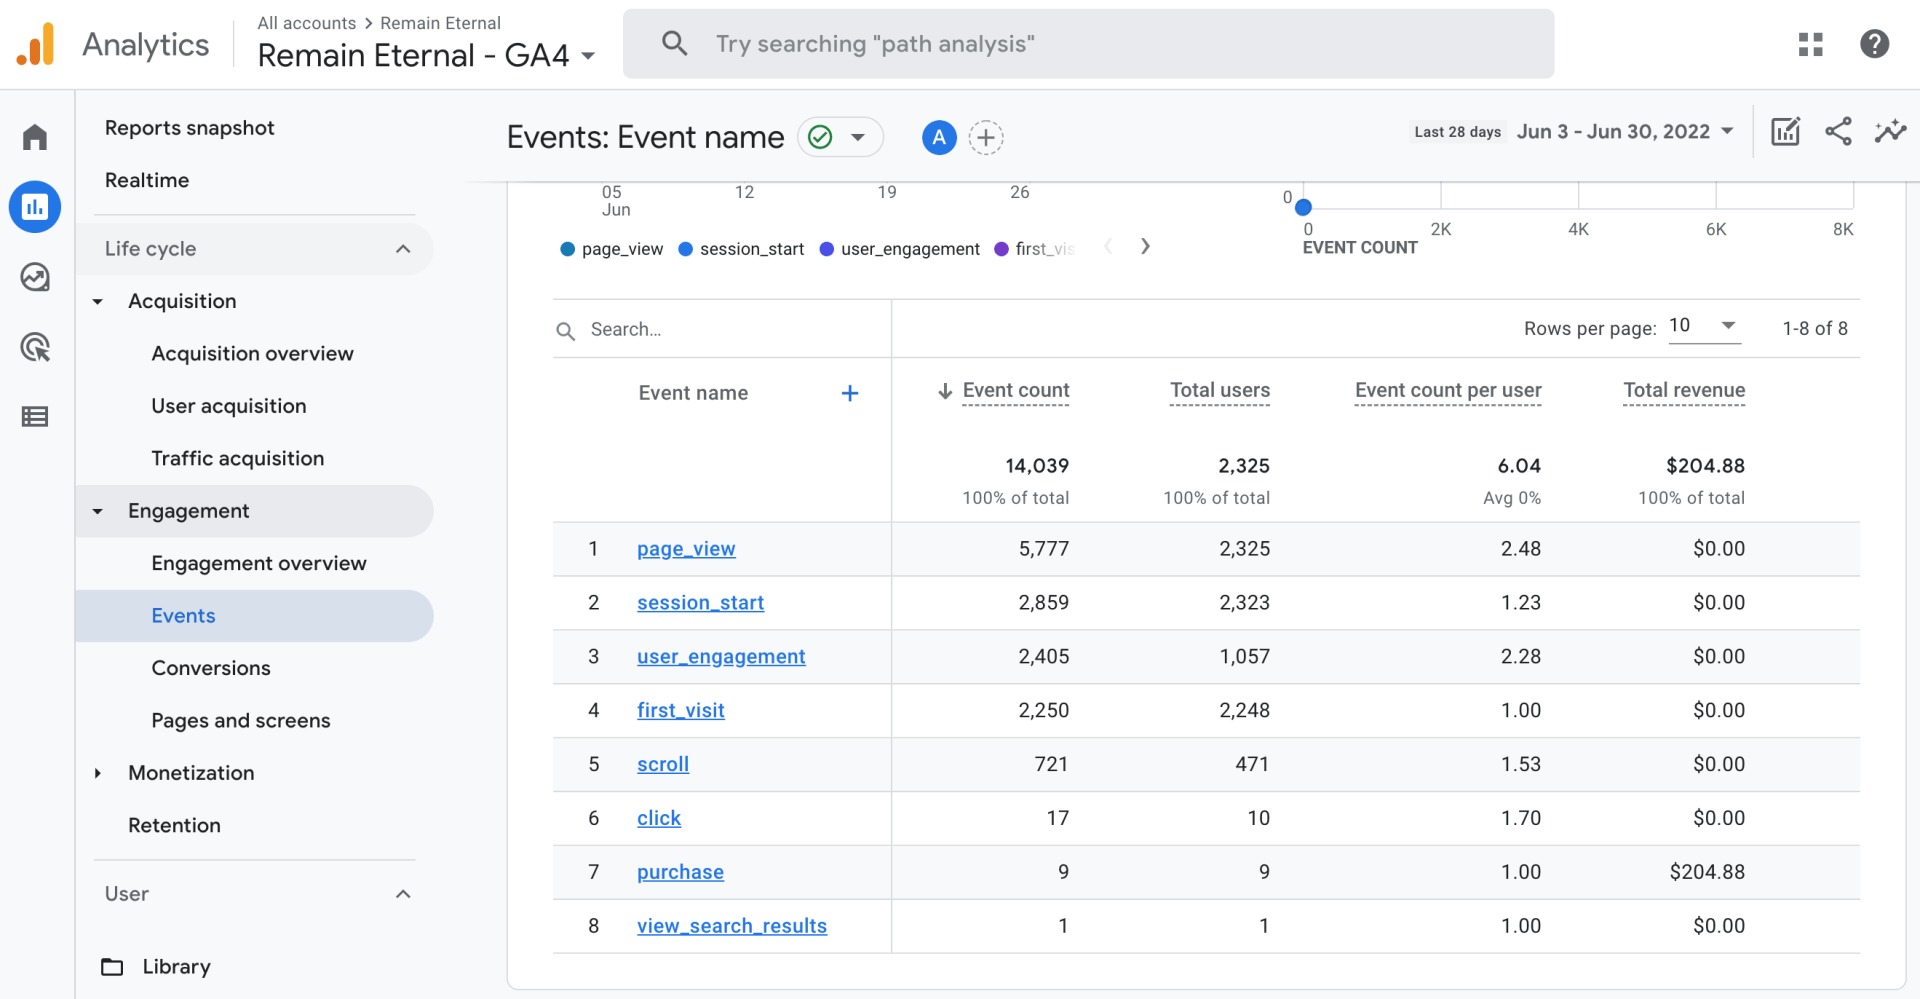Click the Customize report icon
1920x999 pixels.
tap(1785, 132)
